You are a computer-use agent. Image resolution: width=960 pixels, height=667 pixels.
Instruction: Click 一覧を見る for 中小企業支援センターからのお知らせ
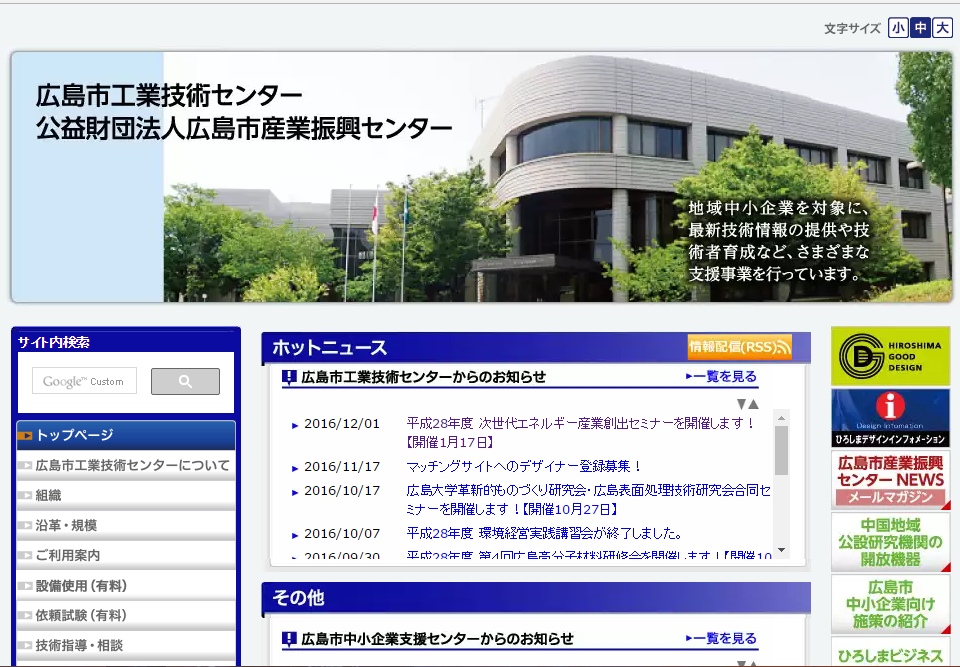pyautogui.click(x=721, y=639)
